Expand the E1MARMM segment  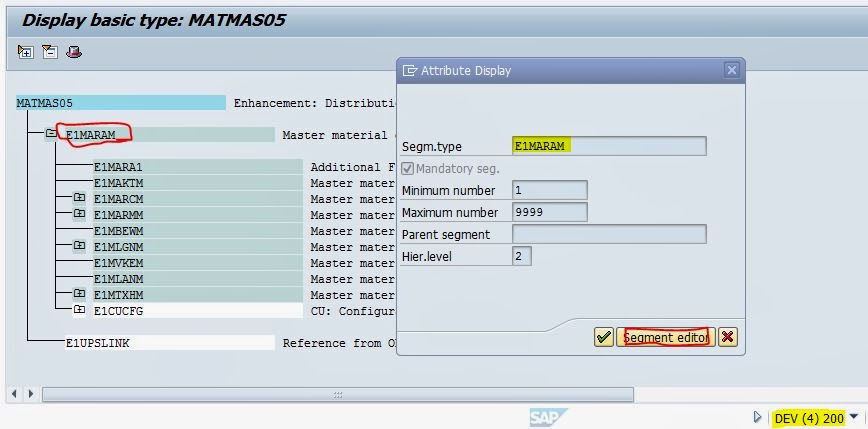(x=79, y=213)
